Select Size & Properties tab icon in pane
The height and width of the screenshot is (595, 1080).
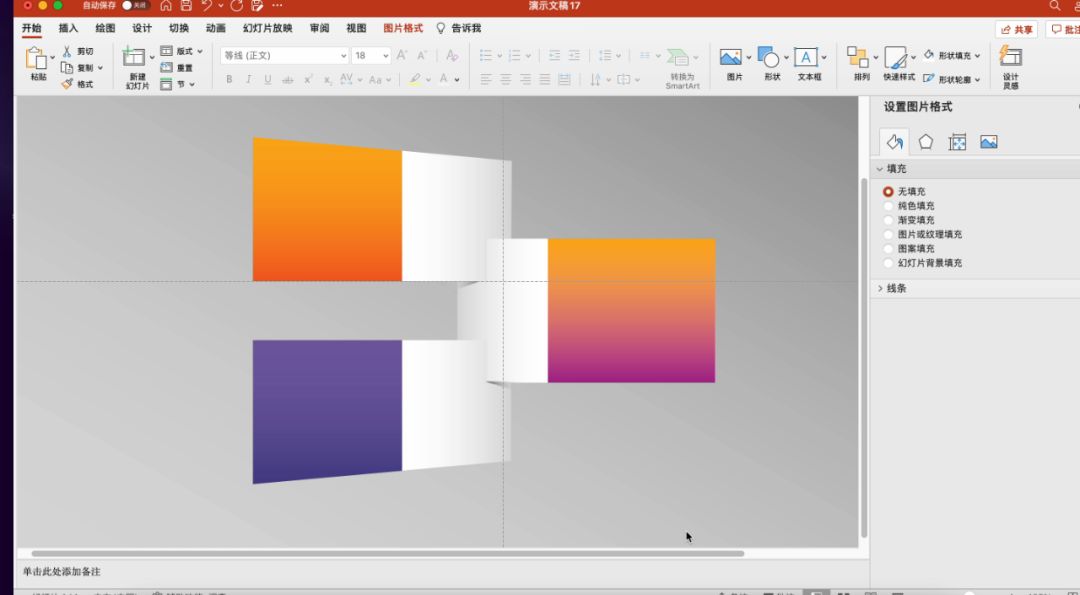[x=957, y=142]
